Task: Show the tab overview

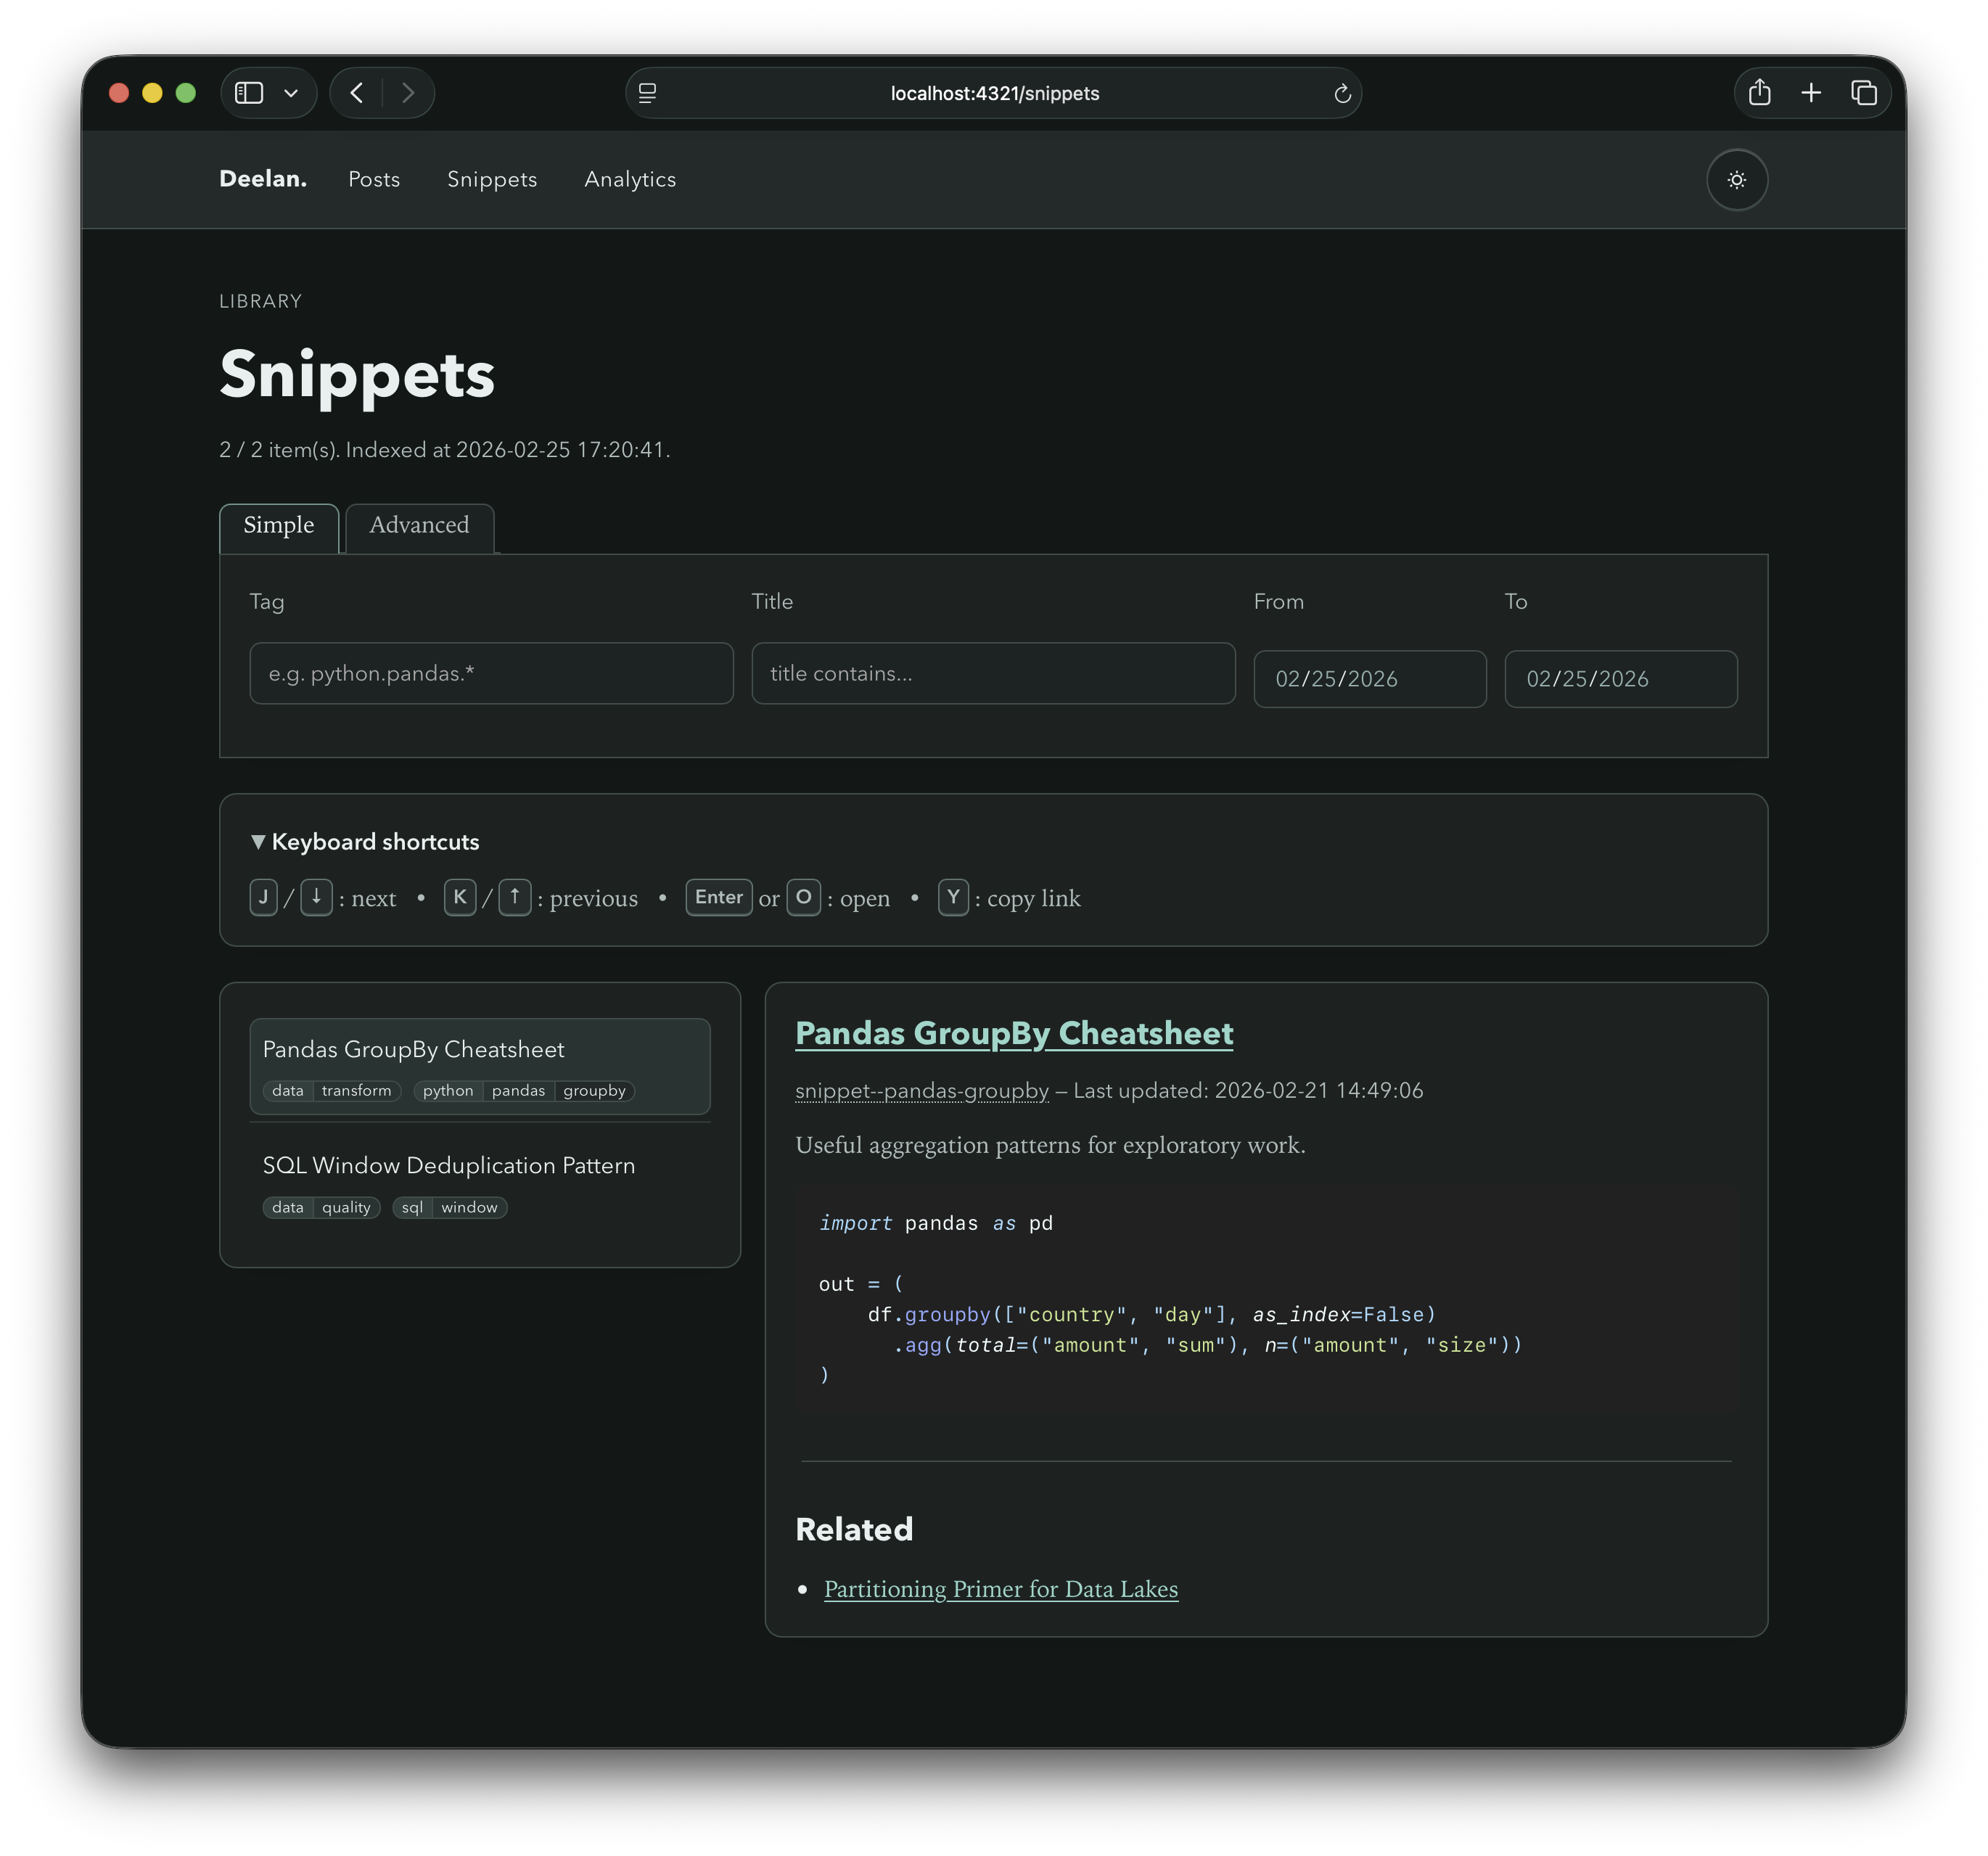Action: point(1864,92)
